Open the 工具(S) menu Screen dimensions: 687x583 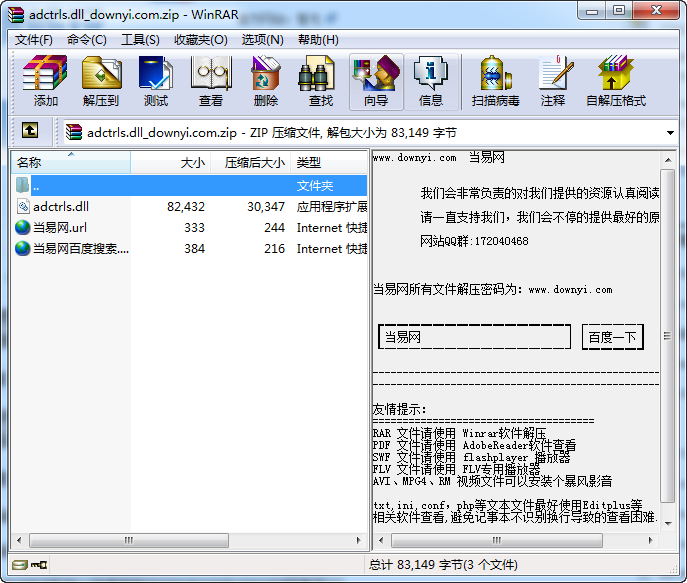coord(140,40)
